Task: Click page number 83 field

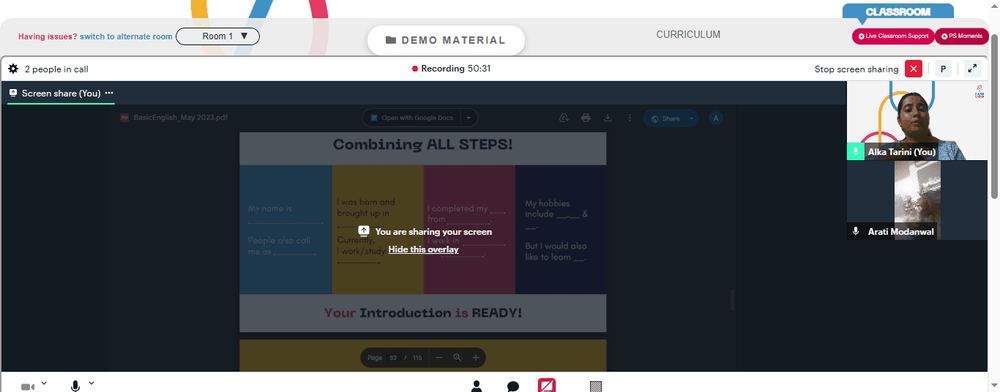Action: [x=393, y=358]
